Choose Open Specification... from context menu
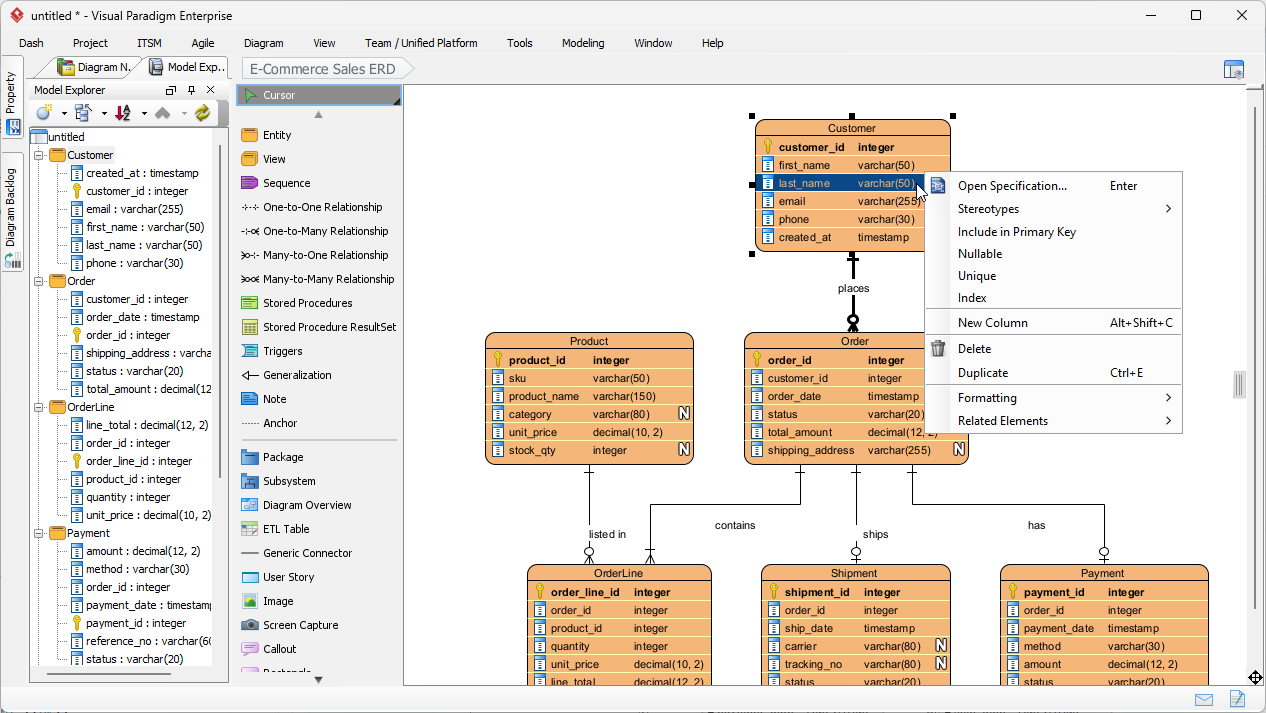1266x713 pixels. tap(1053, 186)
